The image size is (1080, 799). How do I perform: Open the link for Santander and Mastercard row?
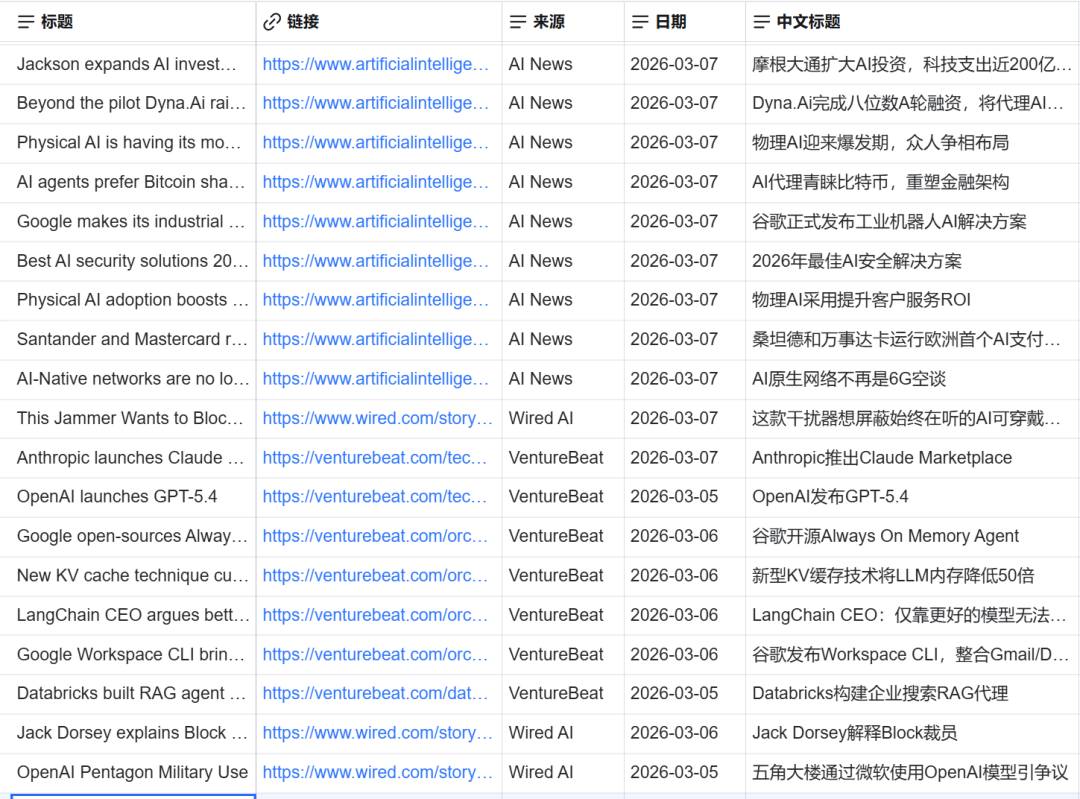(375, 340)
